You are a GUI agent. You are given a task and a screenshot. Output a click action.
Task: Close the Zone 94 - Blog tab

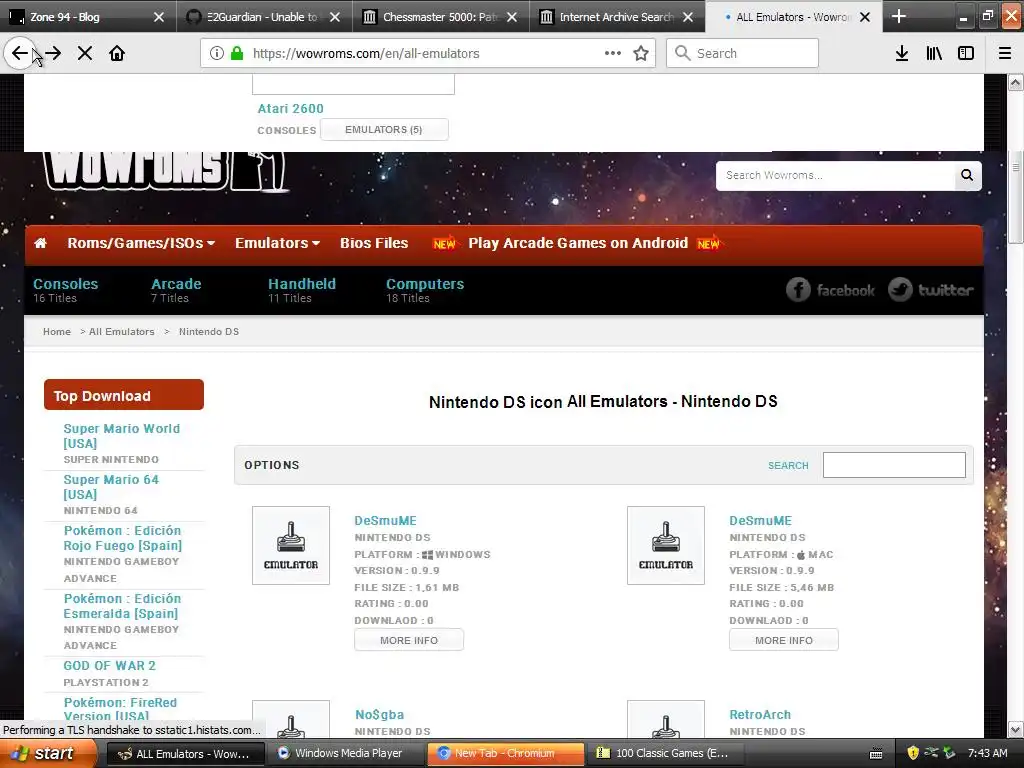(x=159, y=17)
